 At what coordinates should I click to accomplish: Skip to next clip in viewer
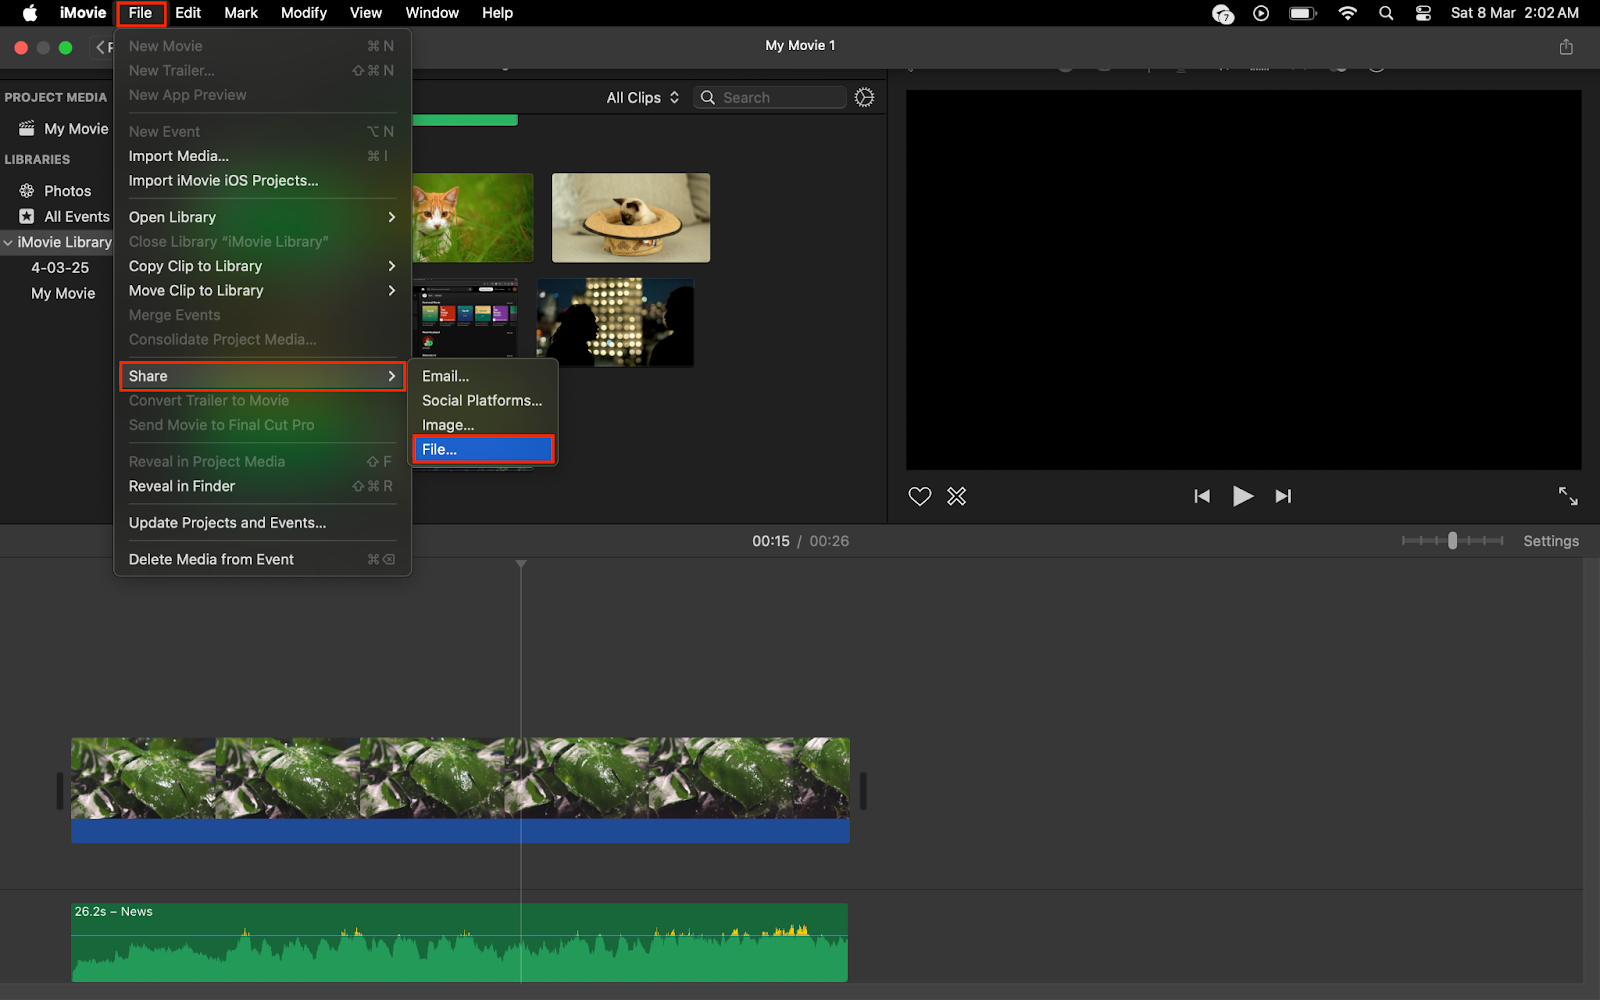click(1283, 496)
